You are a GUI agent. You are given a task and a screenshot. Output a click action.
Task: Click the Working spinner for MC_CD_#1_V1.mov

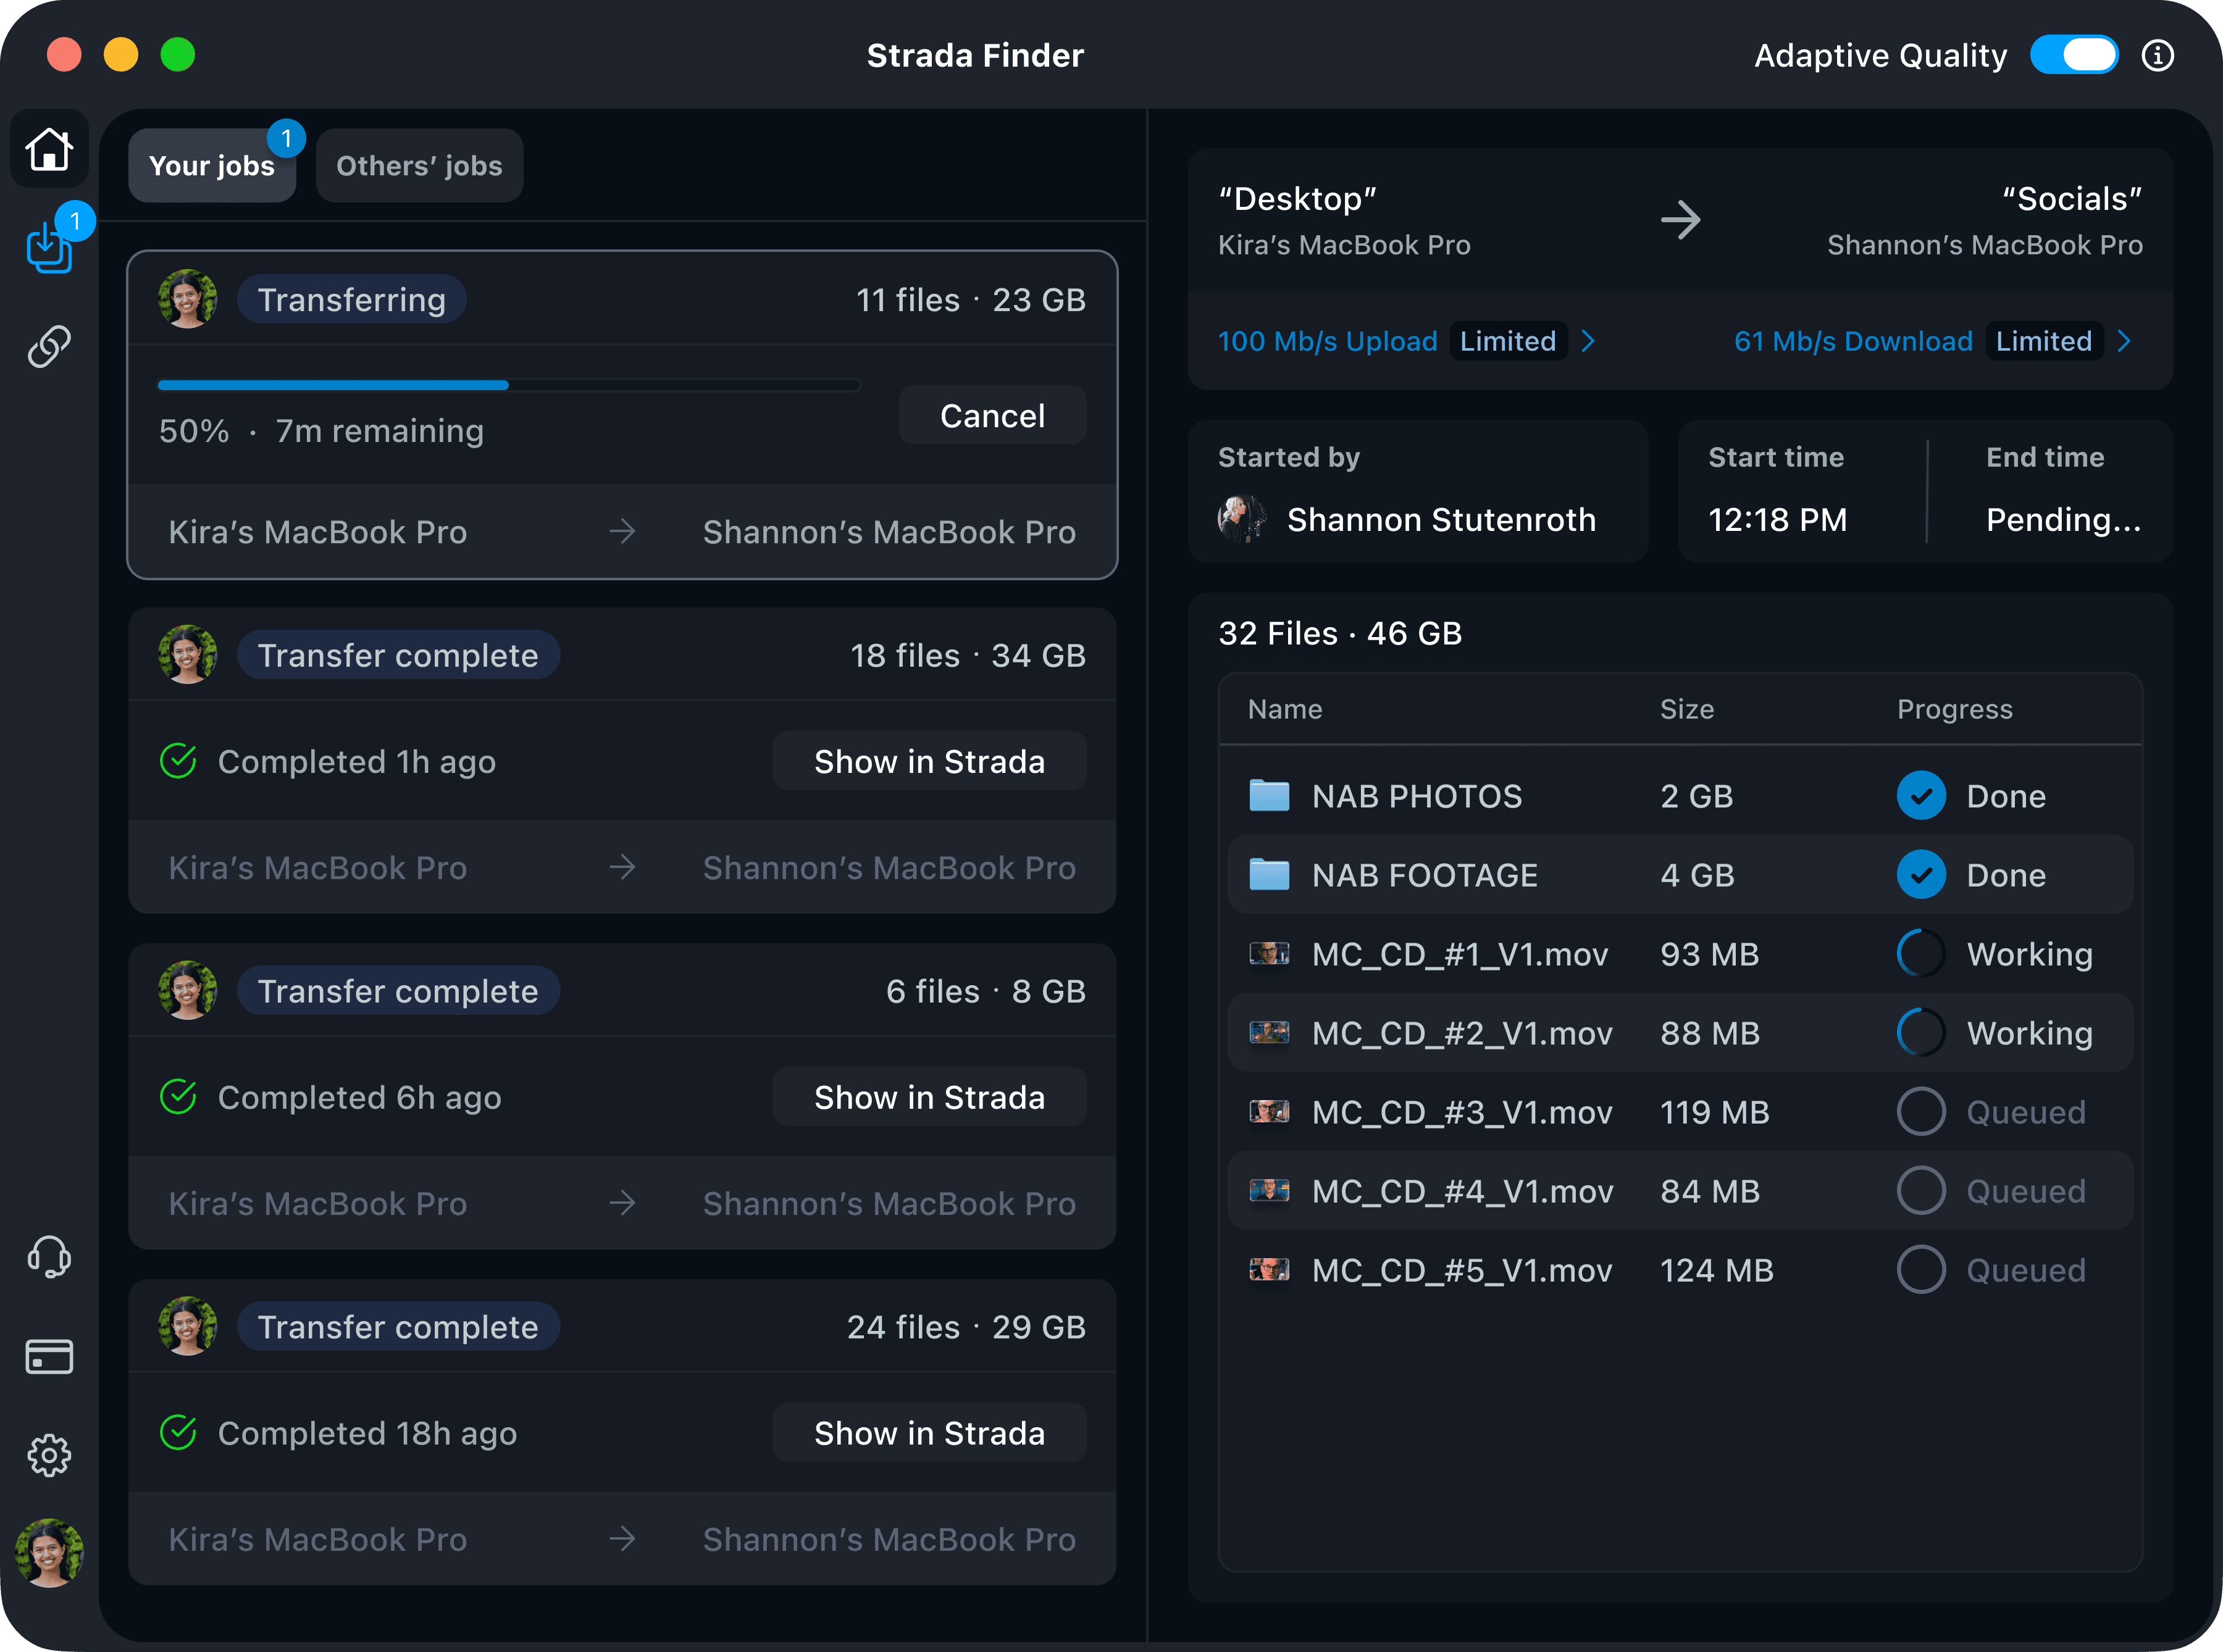[x=1921, y=954]
